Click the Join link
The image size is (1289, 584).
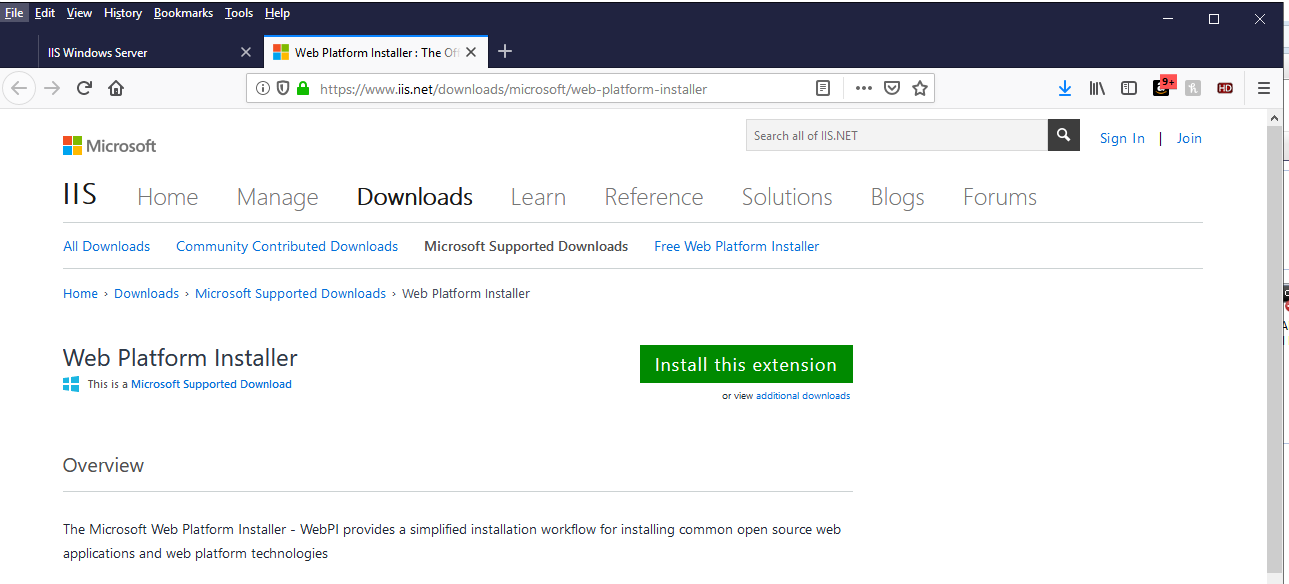1189,138
